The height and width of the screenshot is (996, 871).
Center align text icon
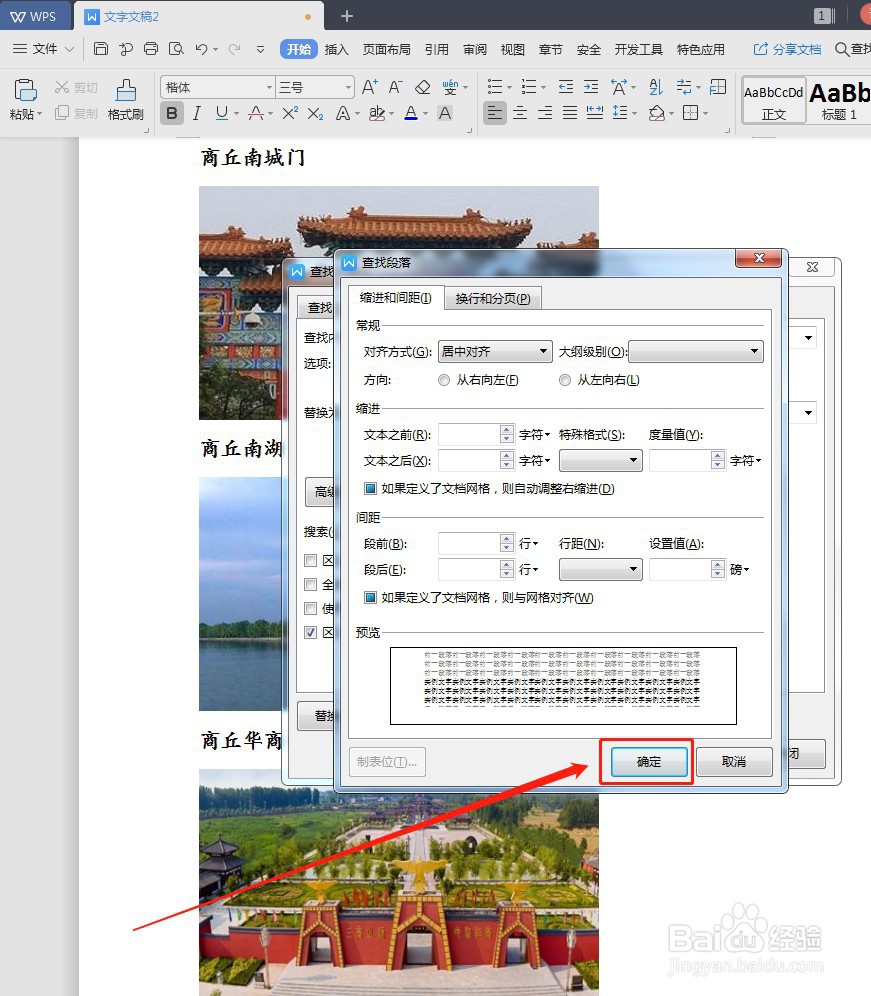[x=520, y=113]
